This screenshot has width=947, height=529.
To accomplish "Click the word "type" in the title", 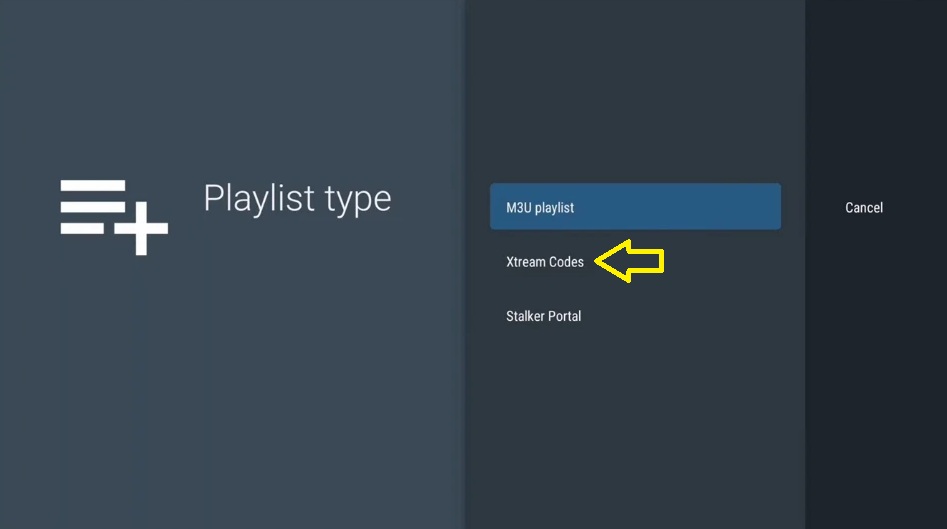I will tap(358, 201).
